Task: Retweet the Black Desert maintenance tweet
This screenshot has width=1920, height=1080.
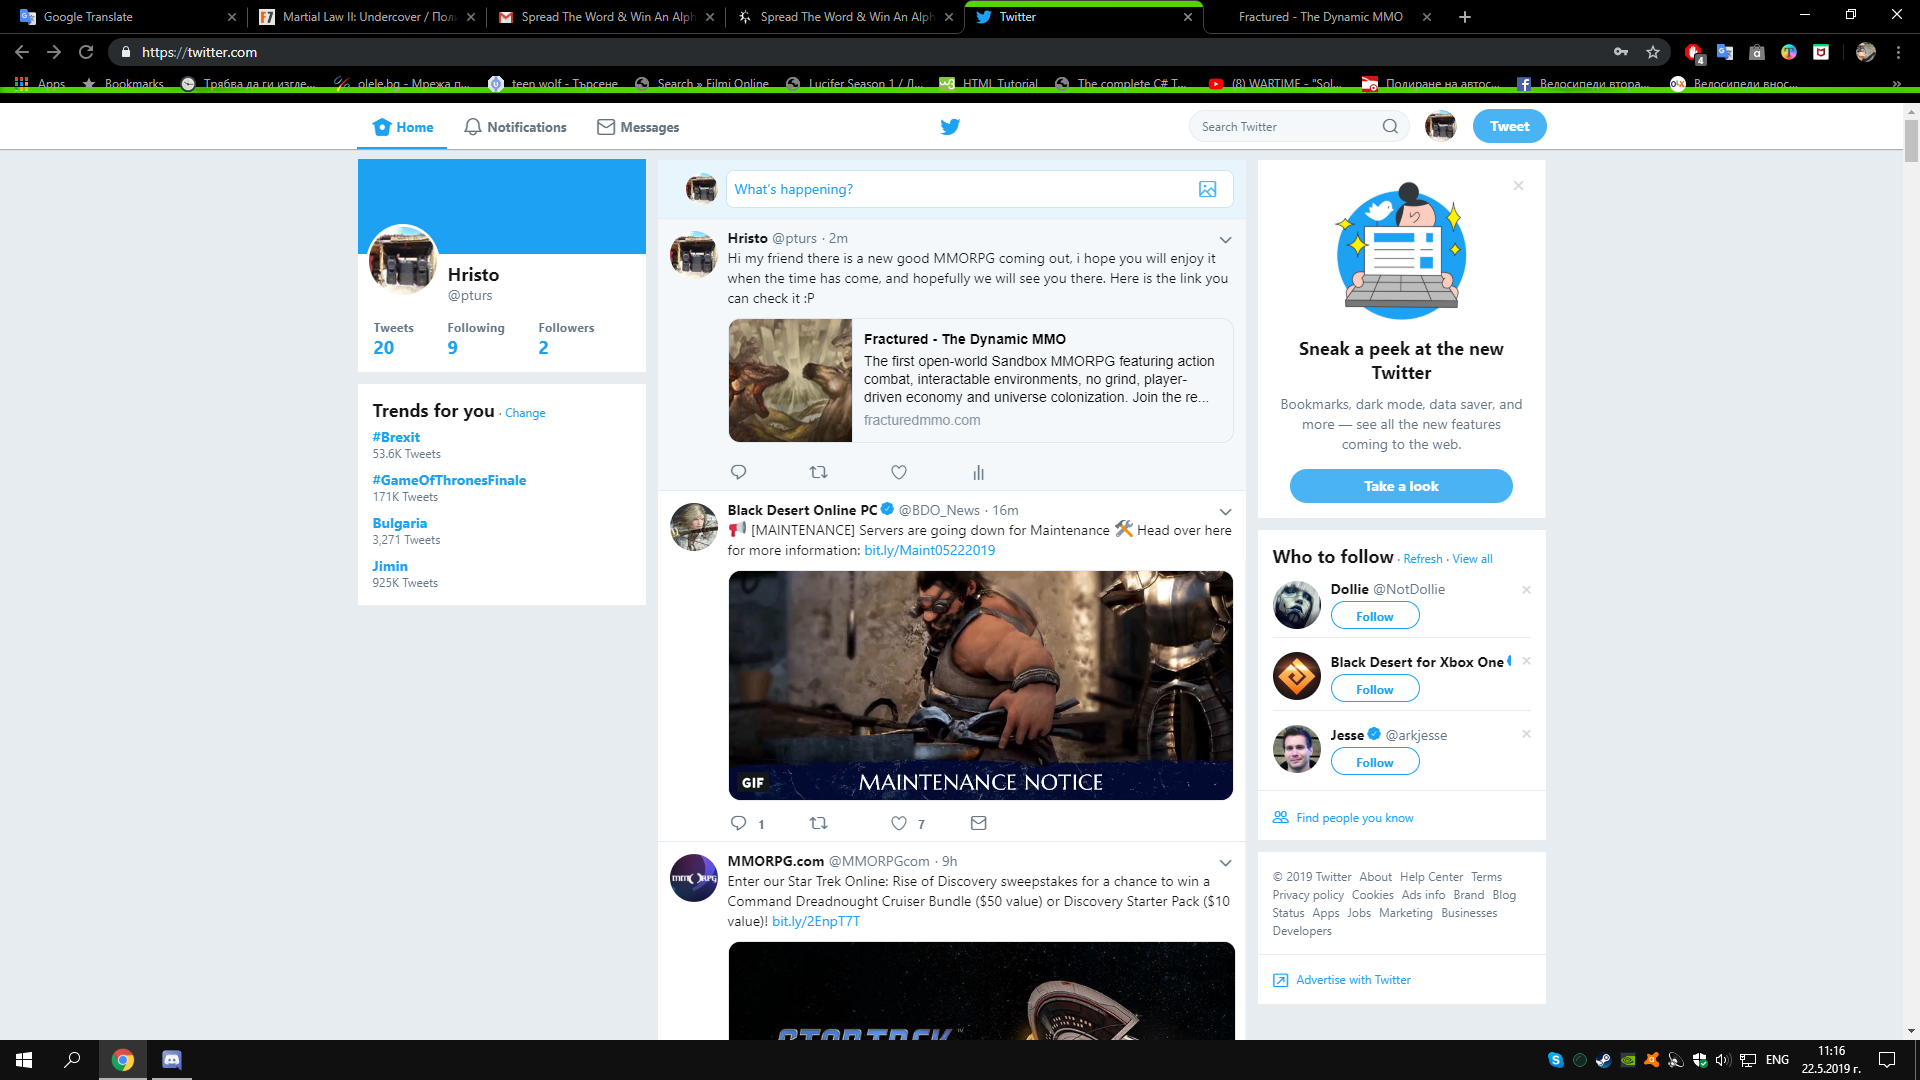Action: (x=818, y=823)
